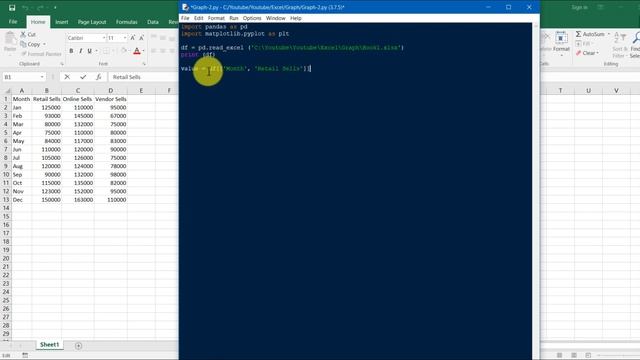Click the Dec cell in column A
Screen dimensions: 640x360
[x=22, y=200]
